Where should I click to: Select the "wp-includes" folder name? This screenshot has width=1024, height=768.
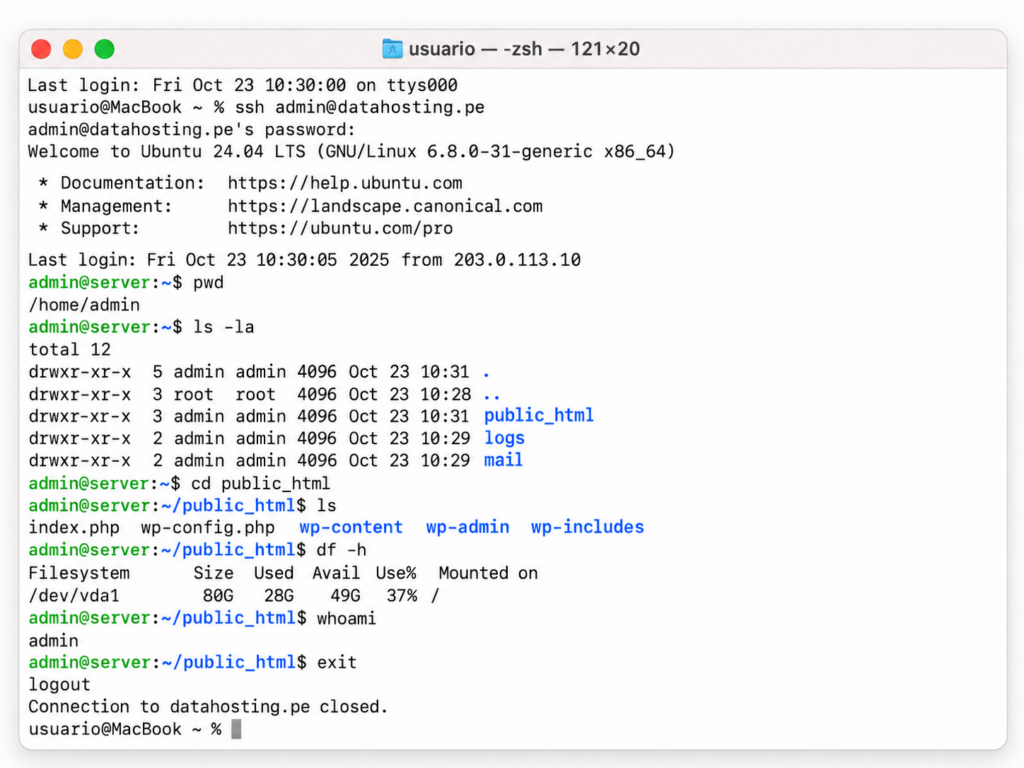coord(587,527)
